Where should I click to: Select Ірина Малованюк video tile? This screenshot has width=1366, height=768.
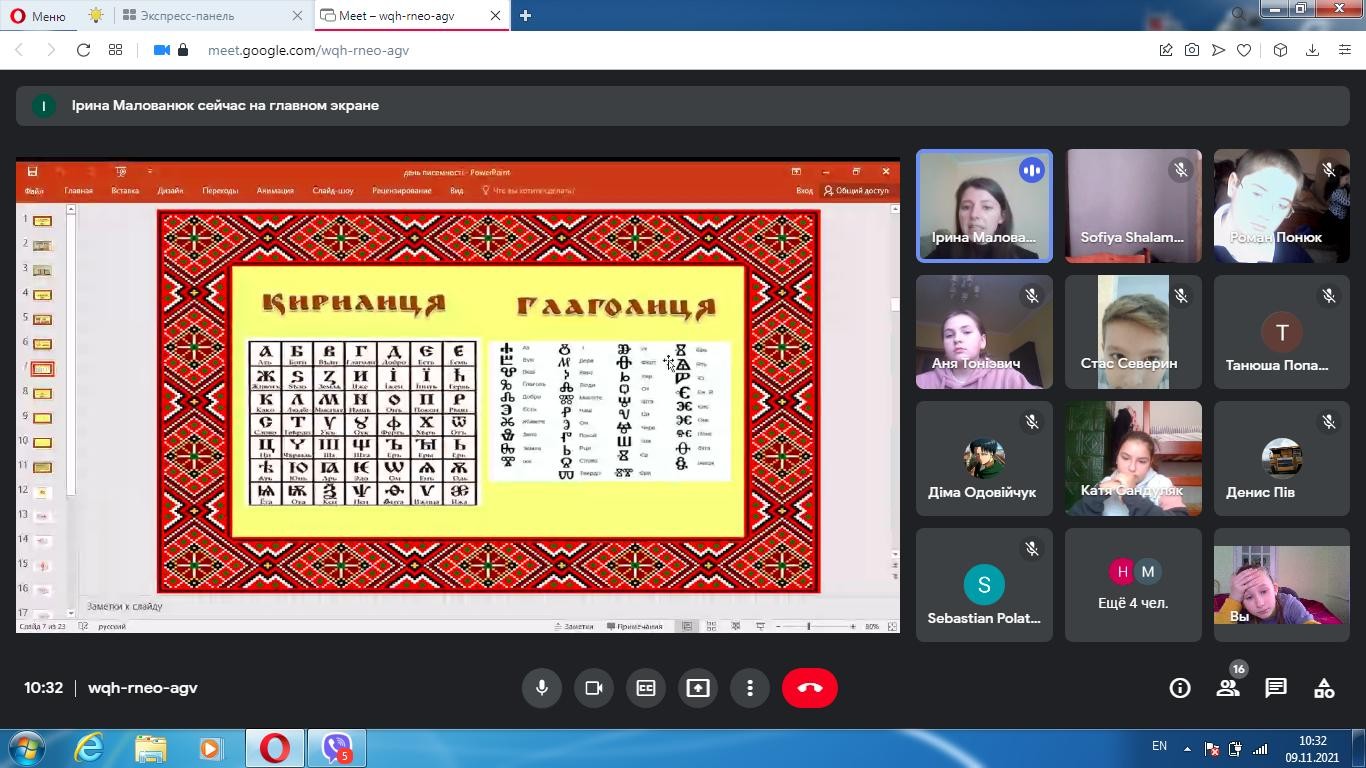[x=984, y=206]
